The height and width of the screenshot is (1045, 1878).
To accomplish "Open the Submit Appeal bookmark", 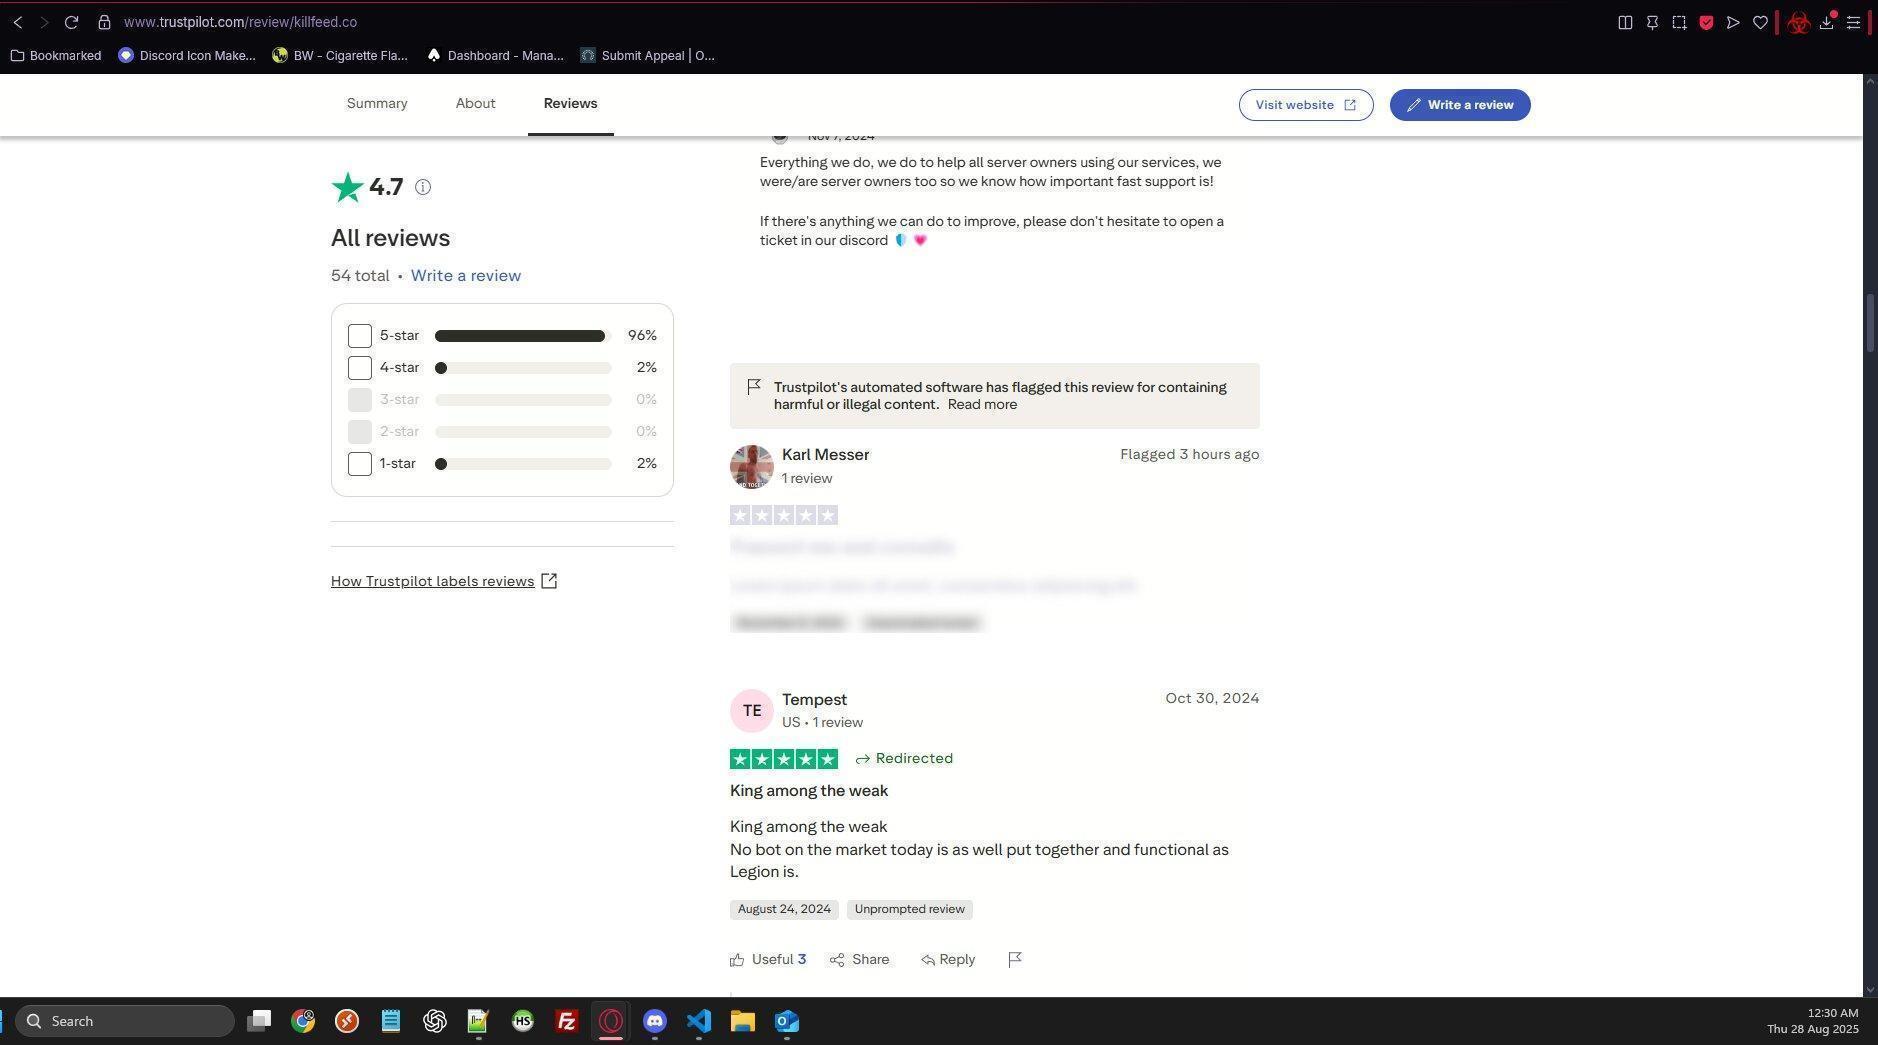I will click(x=648, y=56).
